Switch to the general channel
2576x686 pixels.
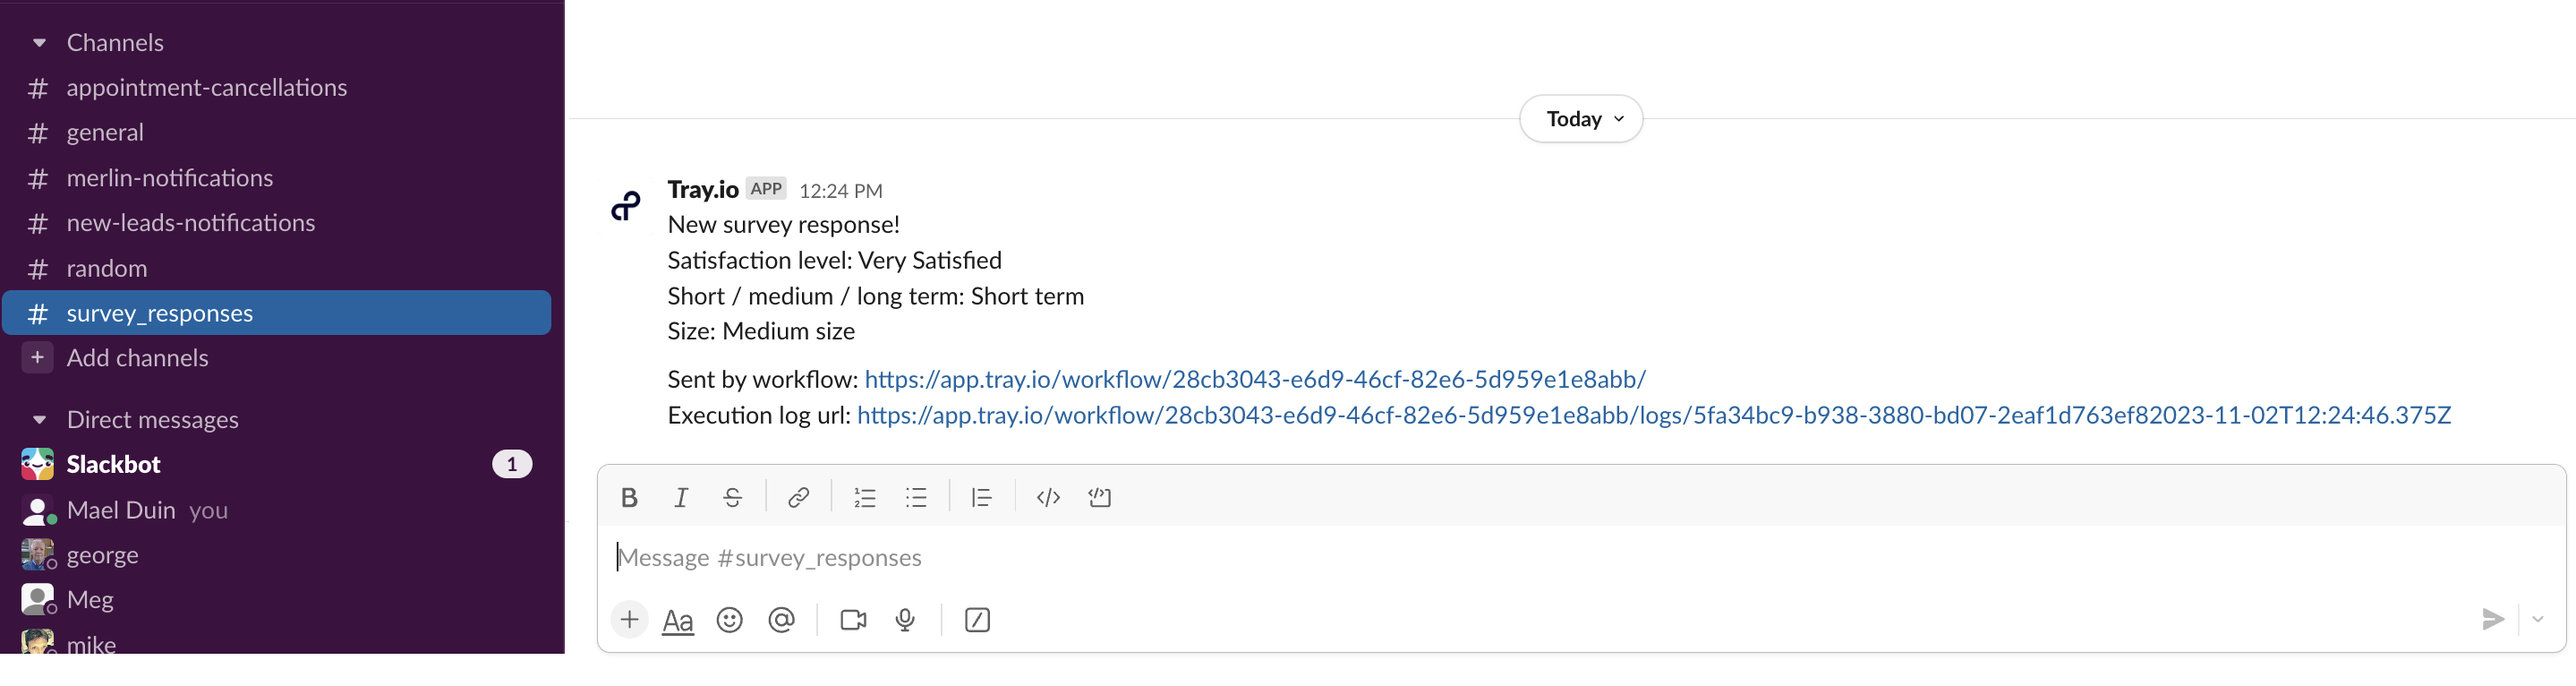pyautogui.click(x=104, y=132)
